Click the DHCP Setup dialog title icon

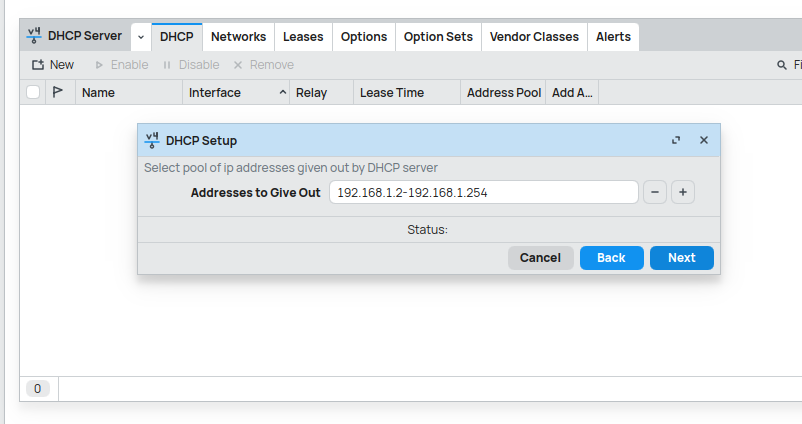153,140
